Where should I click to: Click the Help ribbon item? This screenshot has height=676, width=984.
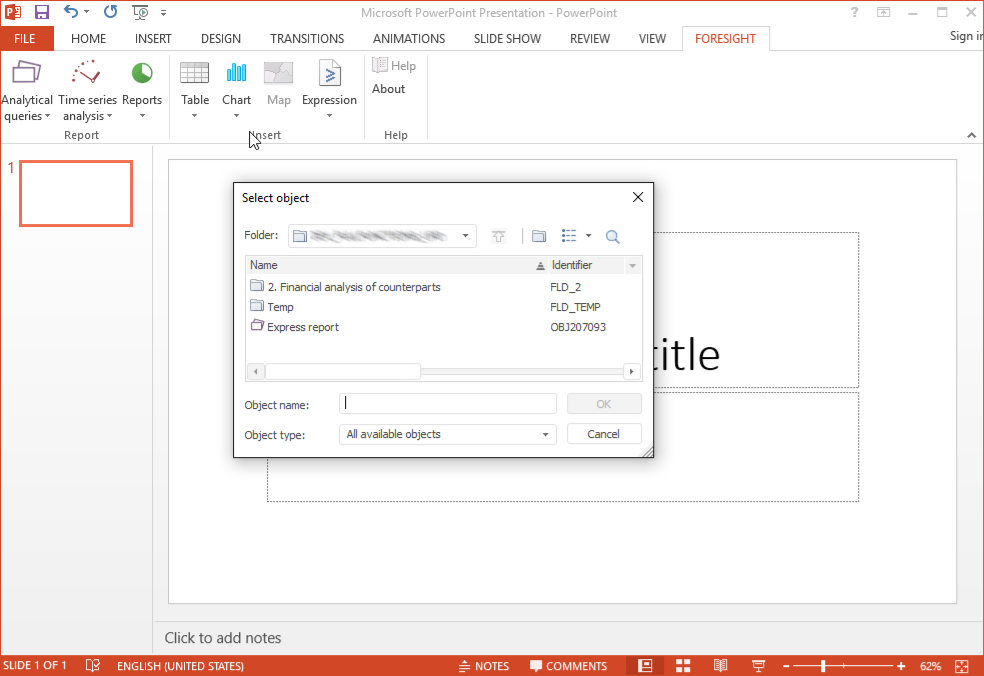(x=394, y=65)
